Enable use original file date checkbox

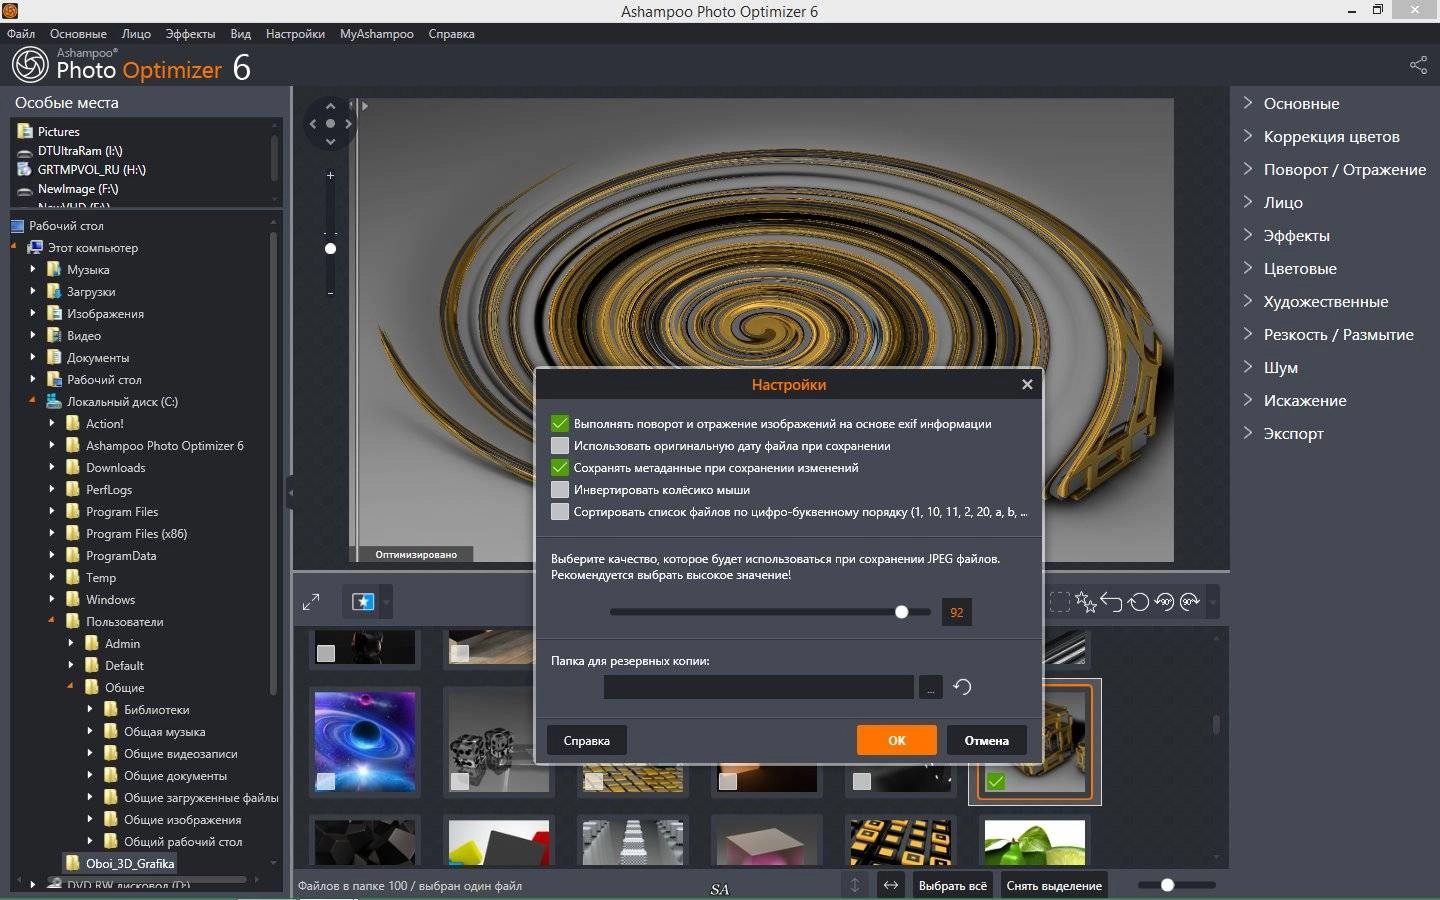tap(560, 446)
